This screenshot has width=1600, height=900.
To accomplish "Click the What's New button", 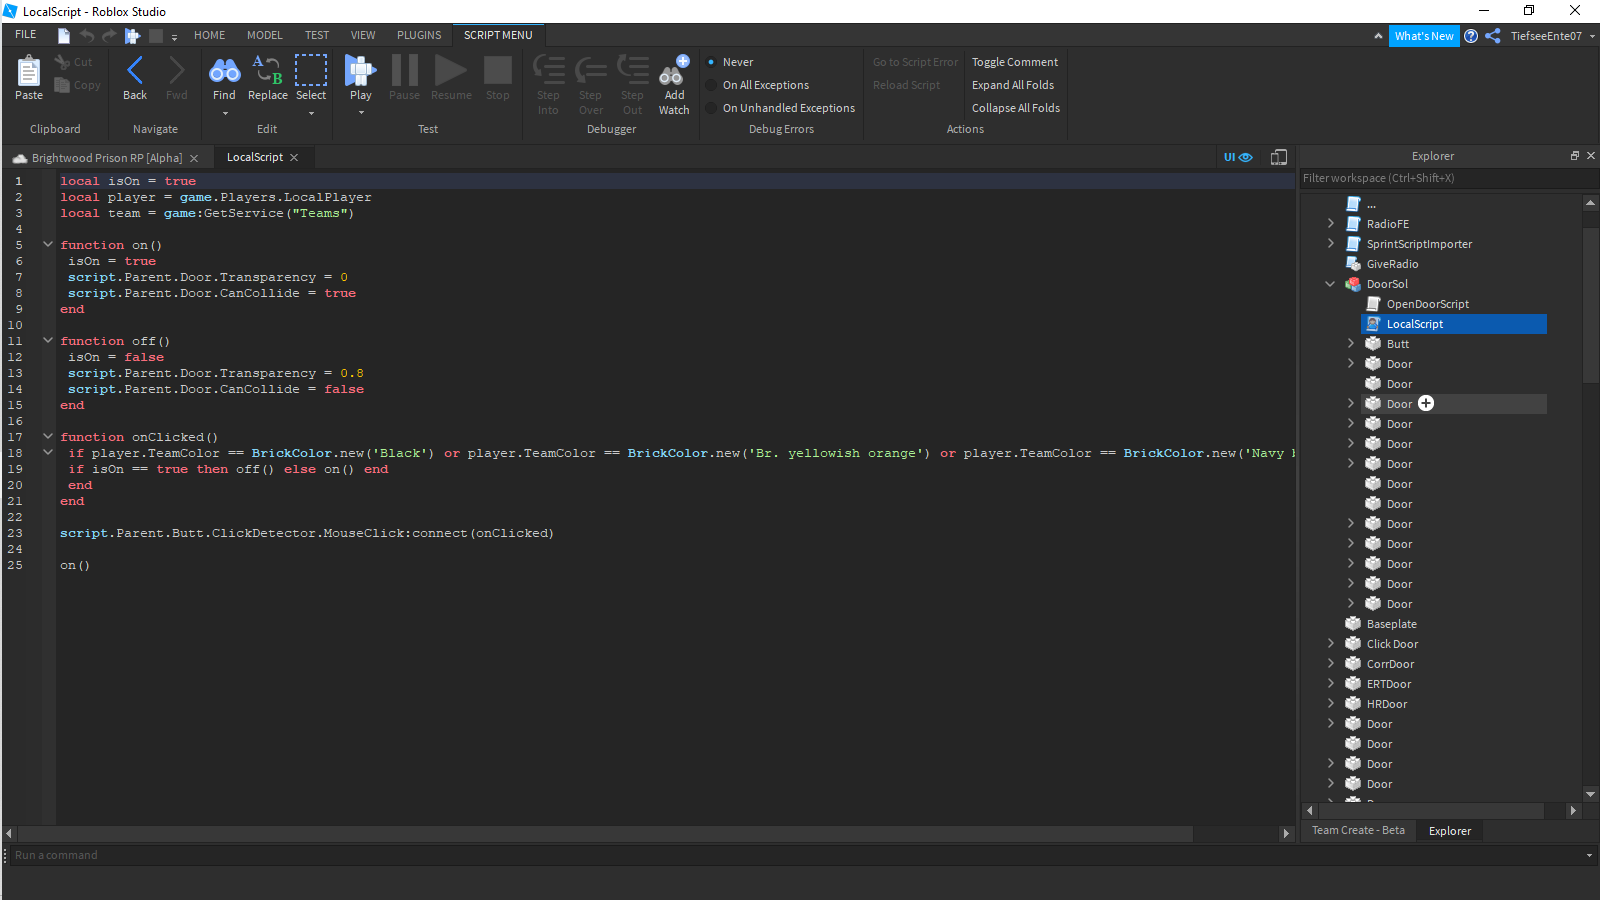I will (x=1424, y=36).
